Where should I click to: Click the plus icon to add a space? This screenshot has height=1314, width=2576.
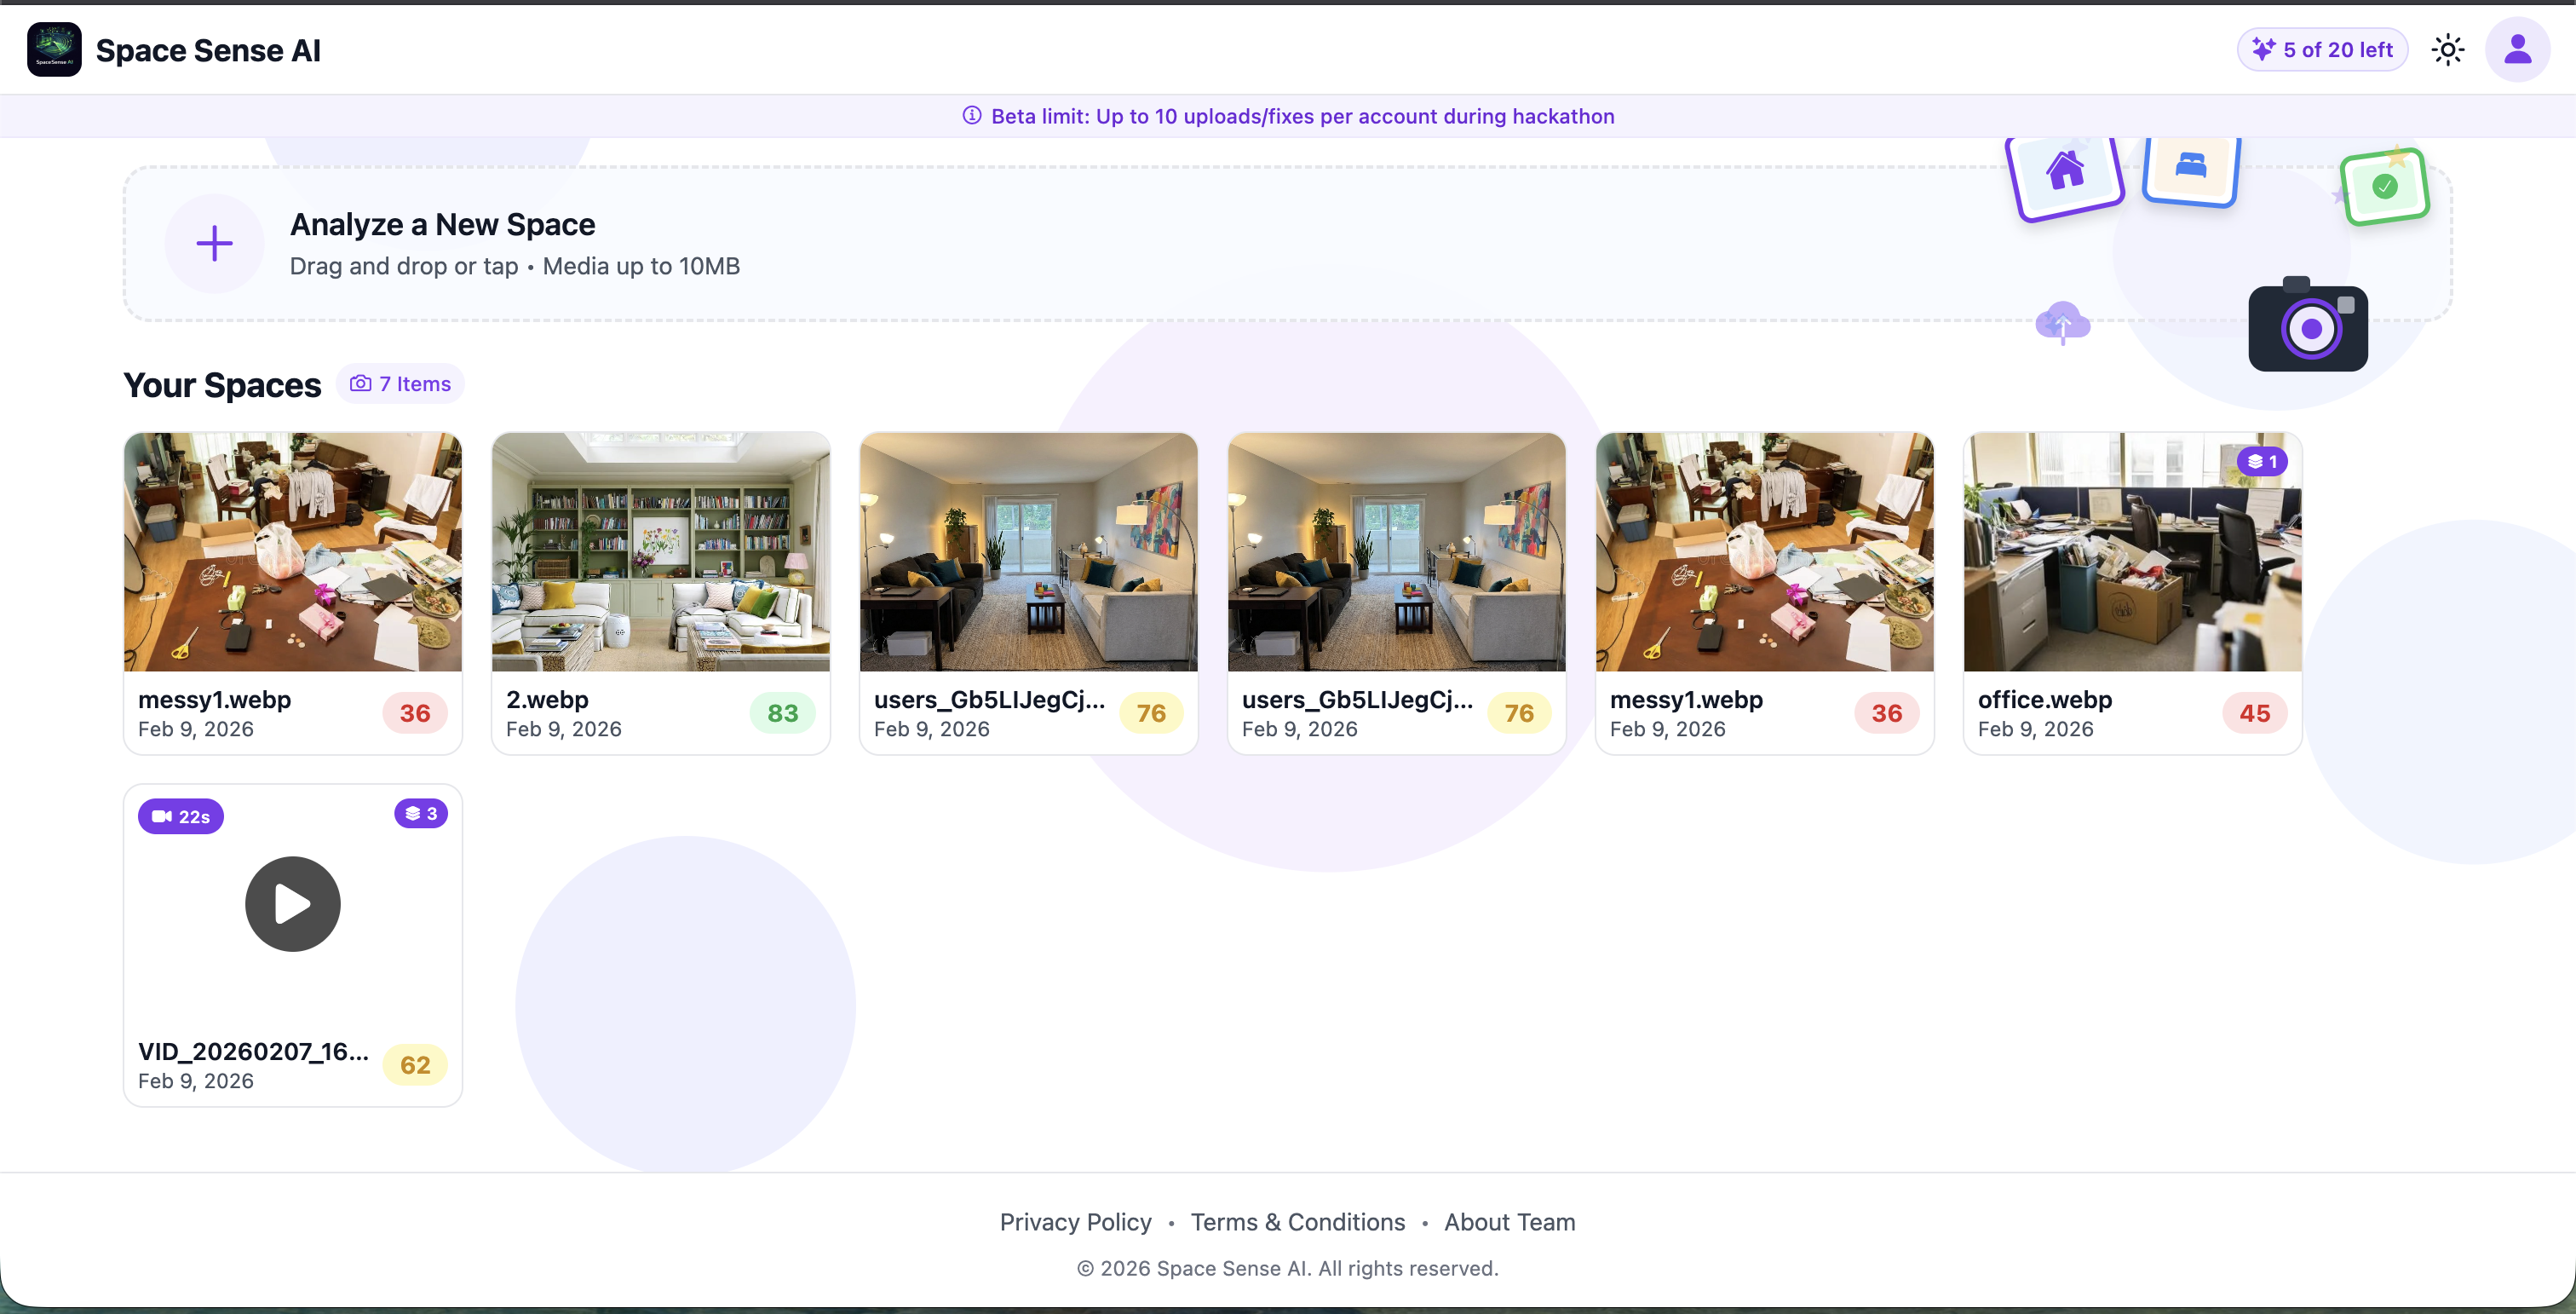click(x=214, y=243)
